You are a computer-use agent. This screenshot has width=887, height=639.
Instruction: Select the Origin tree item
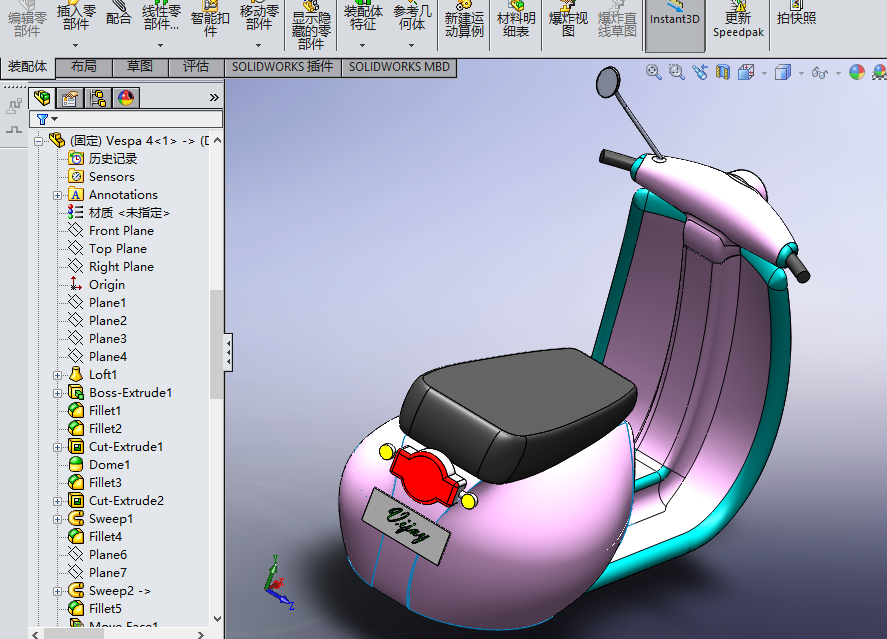point(97,284)
